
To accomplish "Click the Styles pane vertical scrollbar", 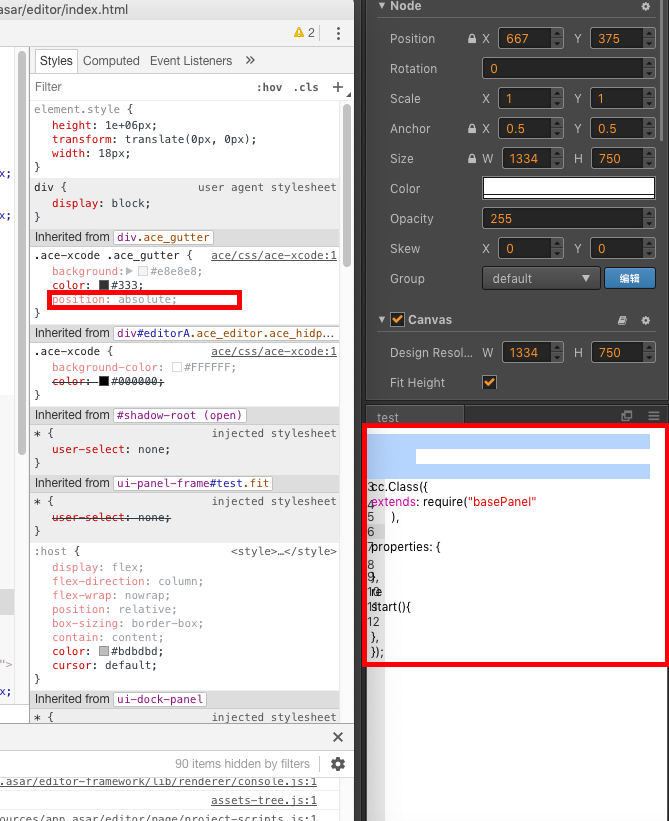I will pos(347,186).
